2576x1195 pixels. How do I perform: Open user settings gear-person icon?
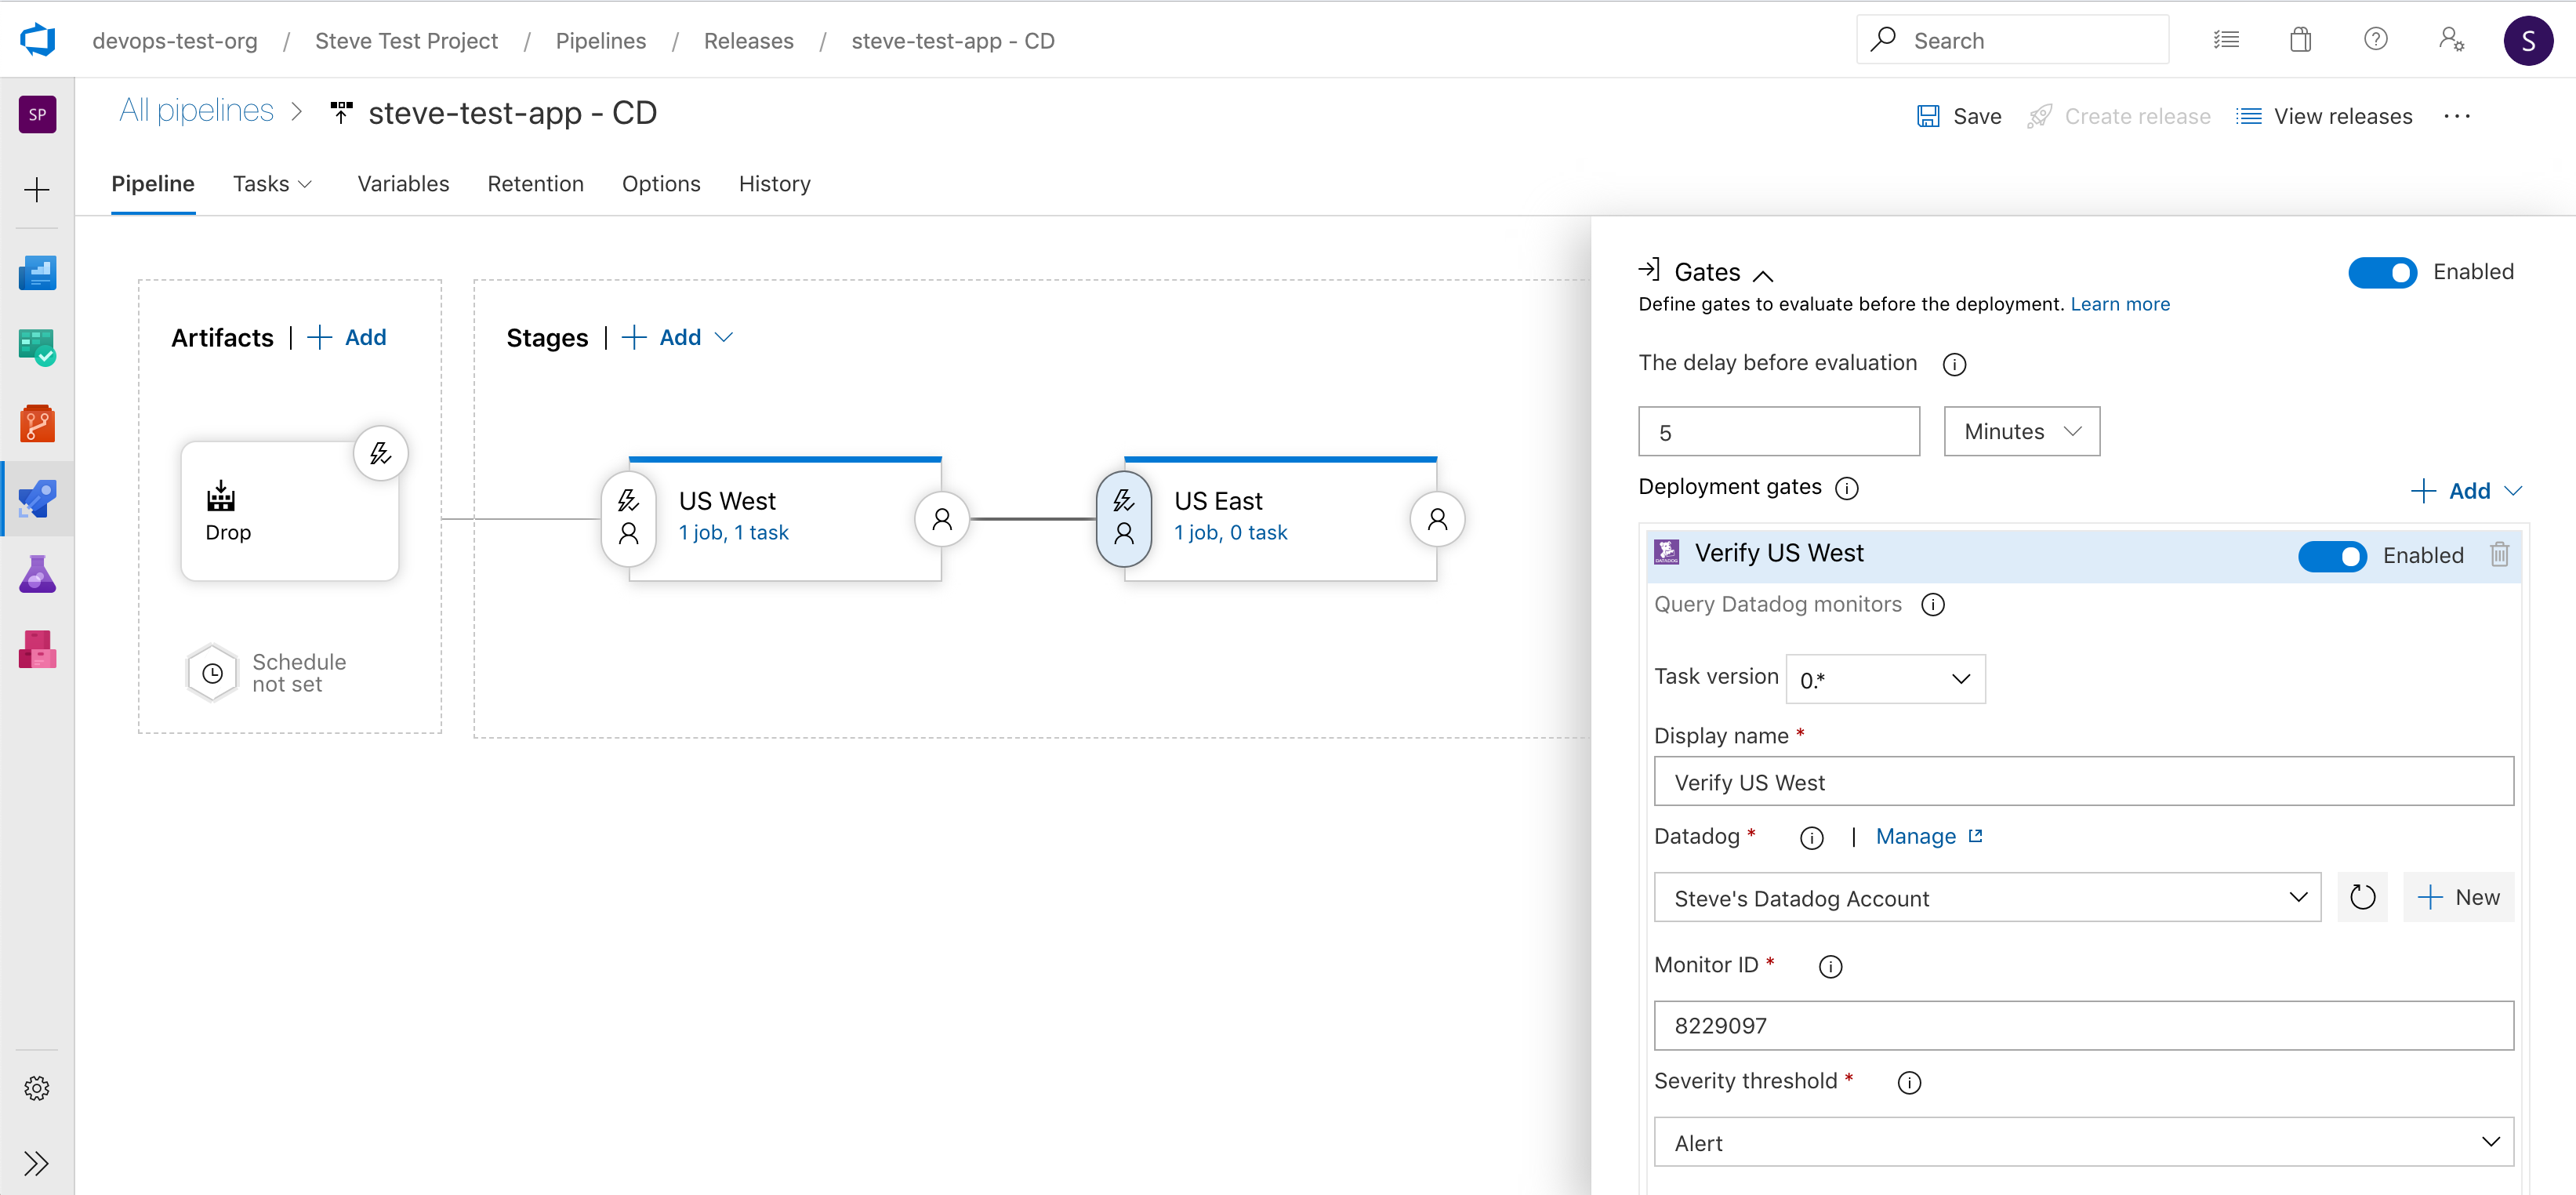(2451, 39)
